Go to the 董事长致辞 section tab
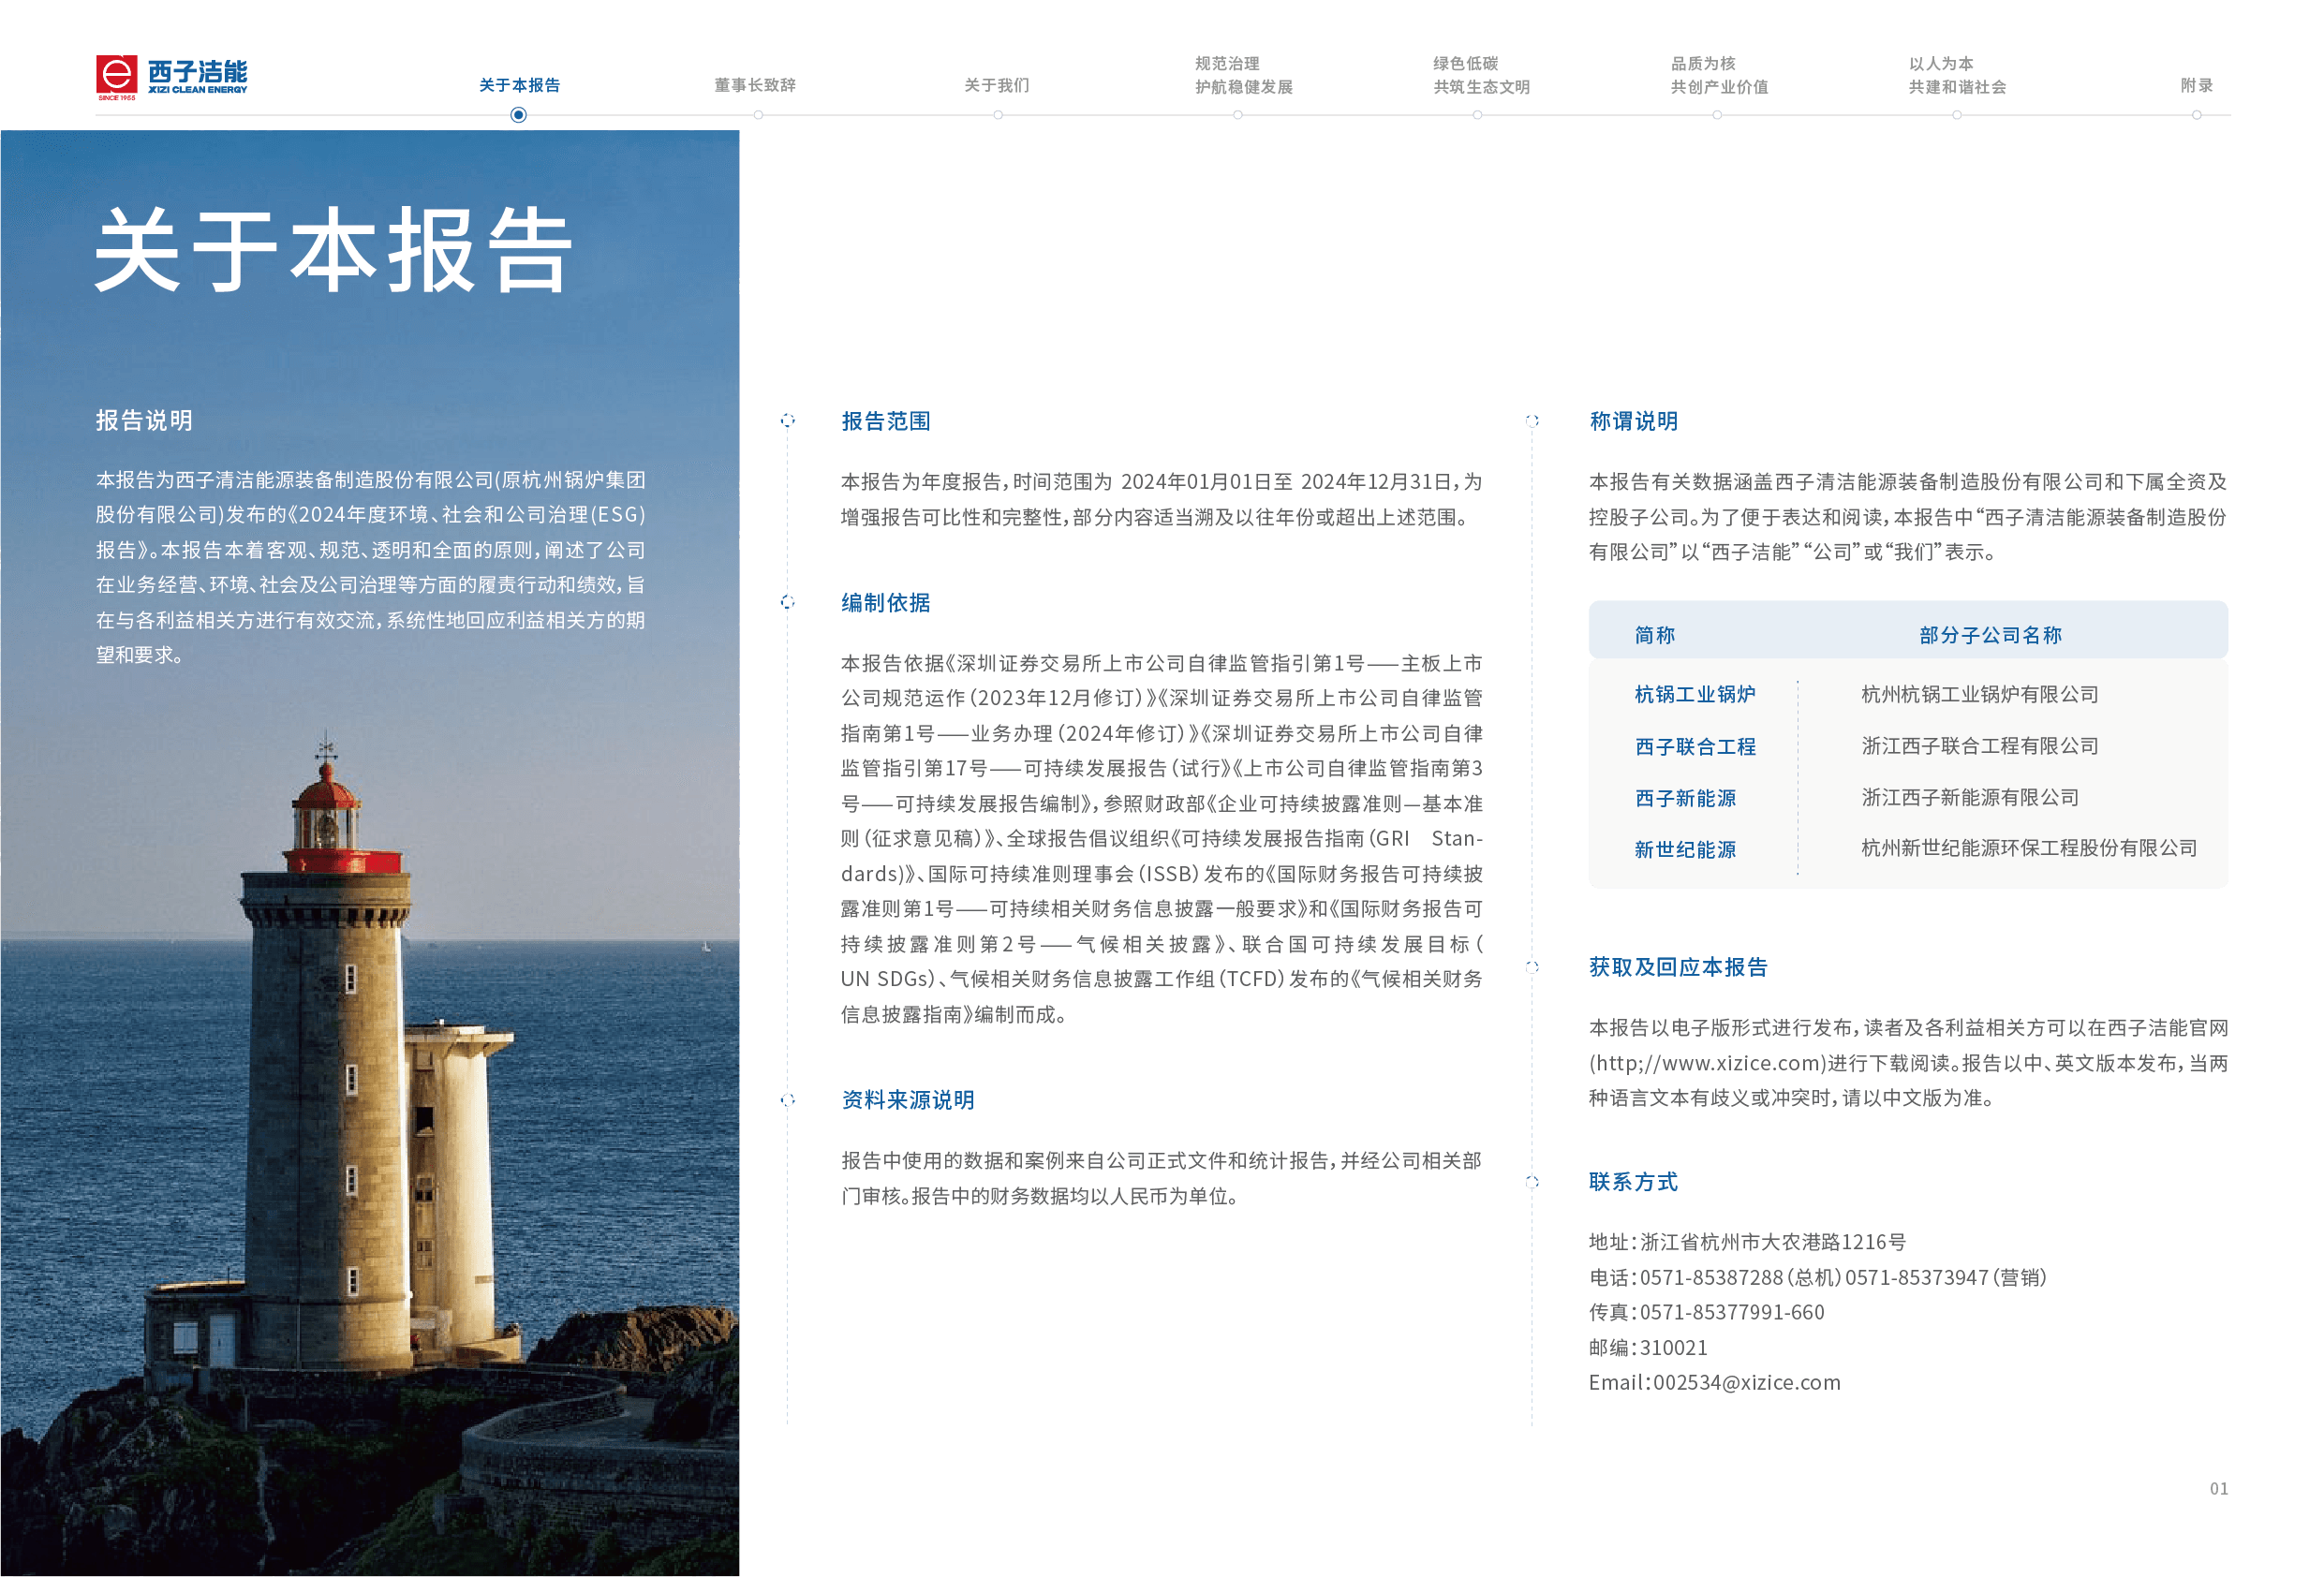 755,86
